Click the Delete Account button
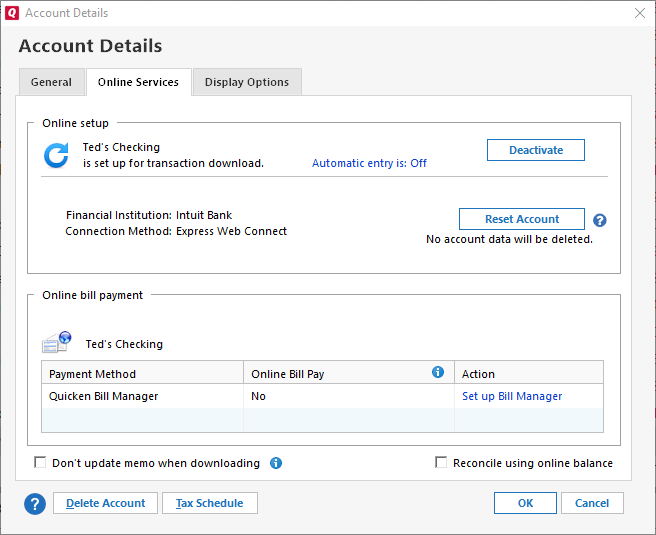The image size is (656, 535). point(105,503)
